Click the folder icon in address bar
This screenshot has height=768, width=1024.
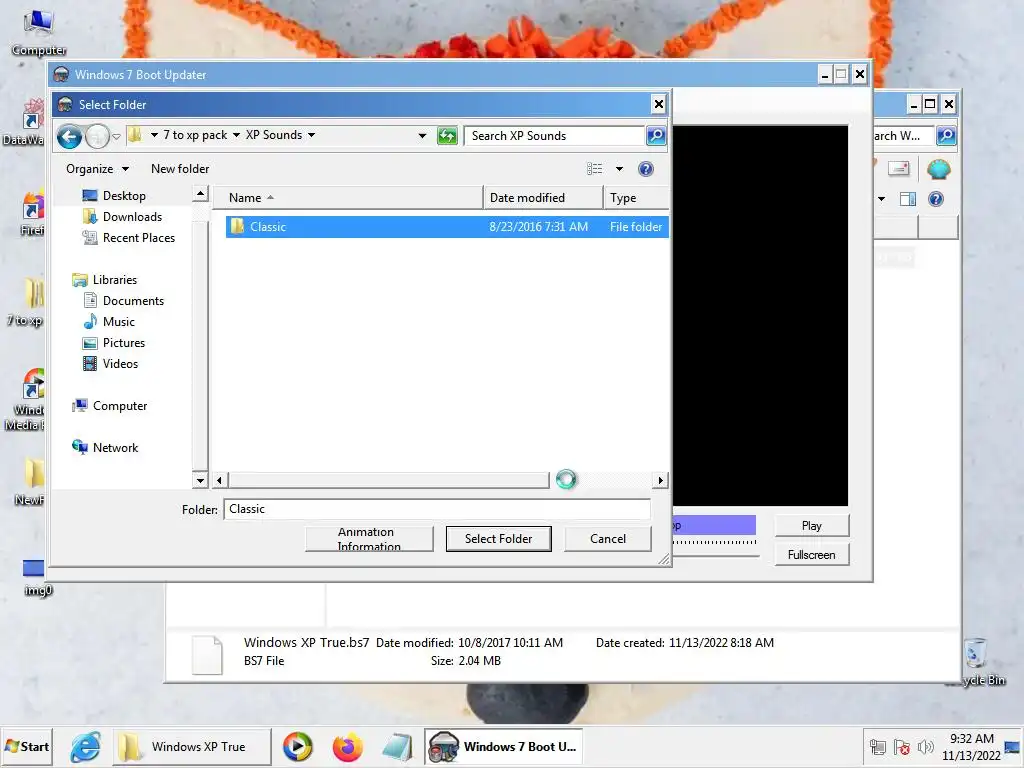135,135
